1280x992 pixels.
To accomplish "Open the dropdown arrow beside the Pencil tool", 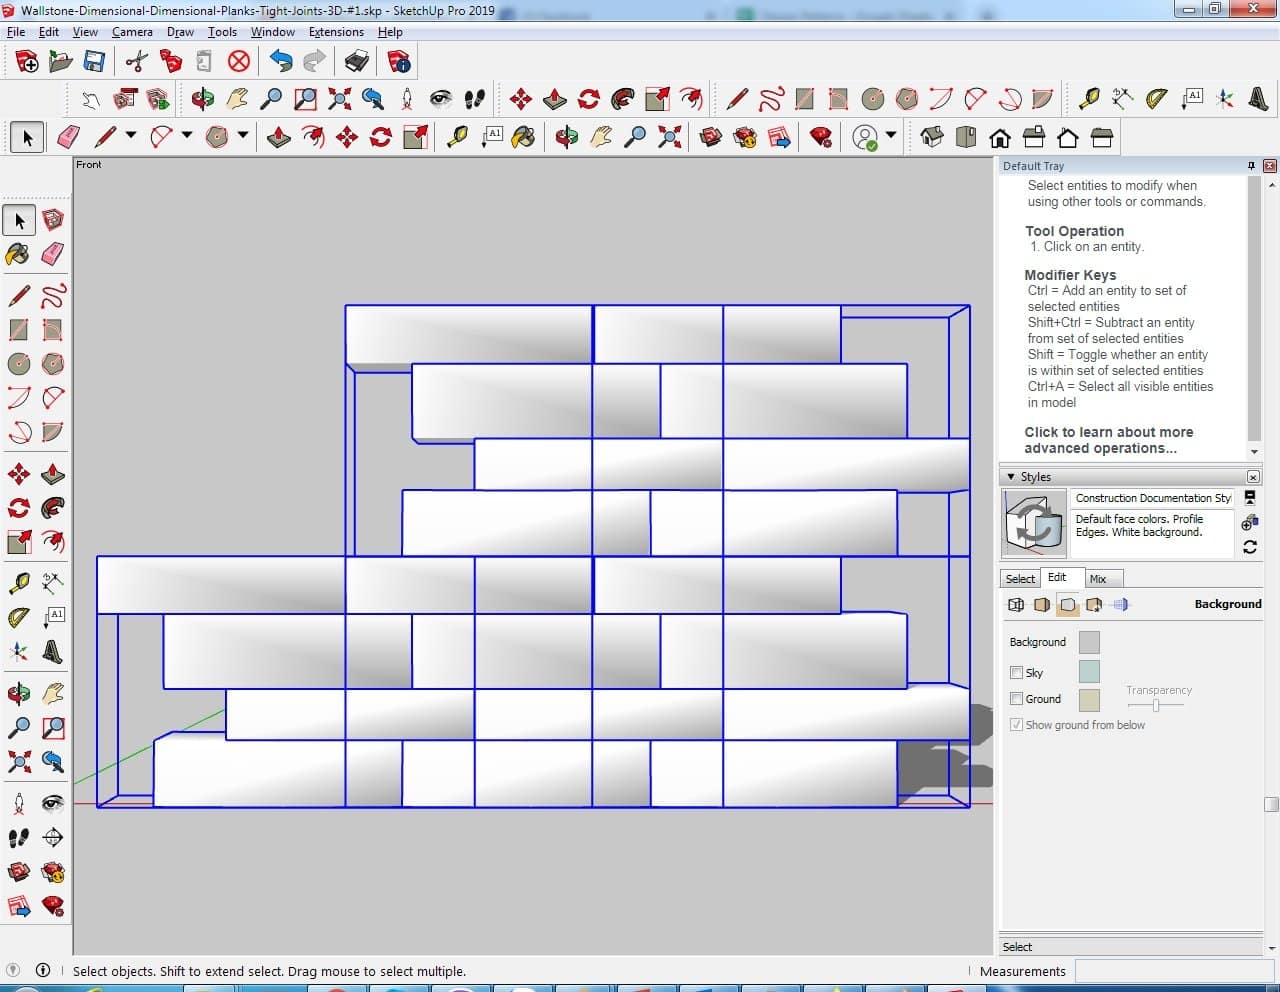I will [131, 136].
